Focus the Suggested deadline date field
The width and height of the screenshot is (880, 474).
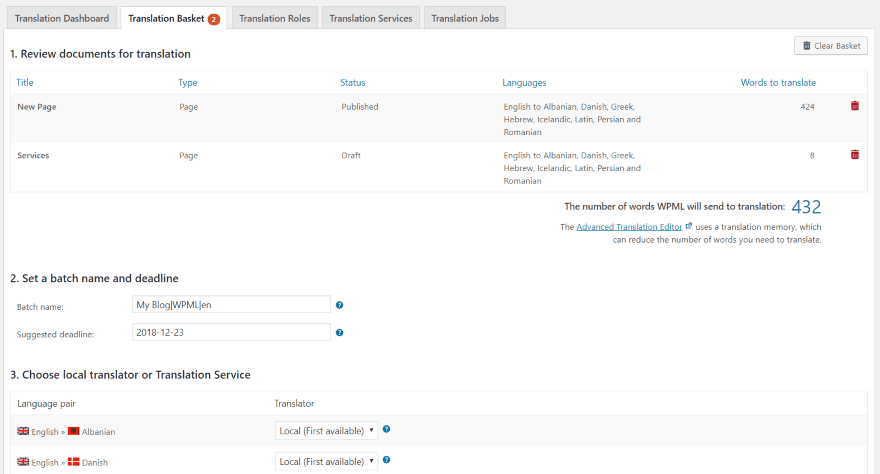[231, 332]
